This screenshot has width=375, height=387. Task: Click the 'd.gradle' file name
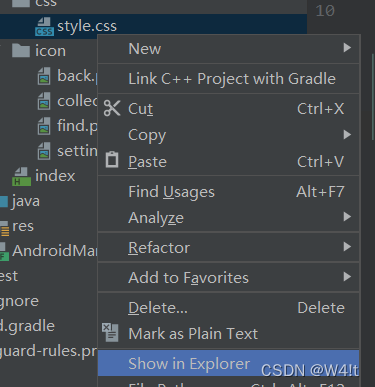(27, 326)
